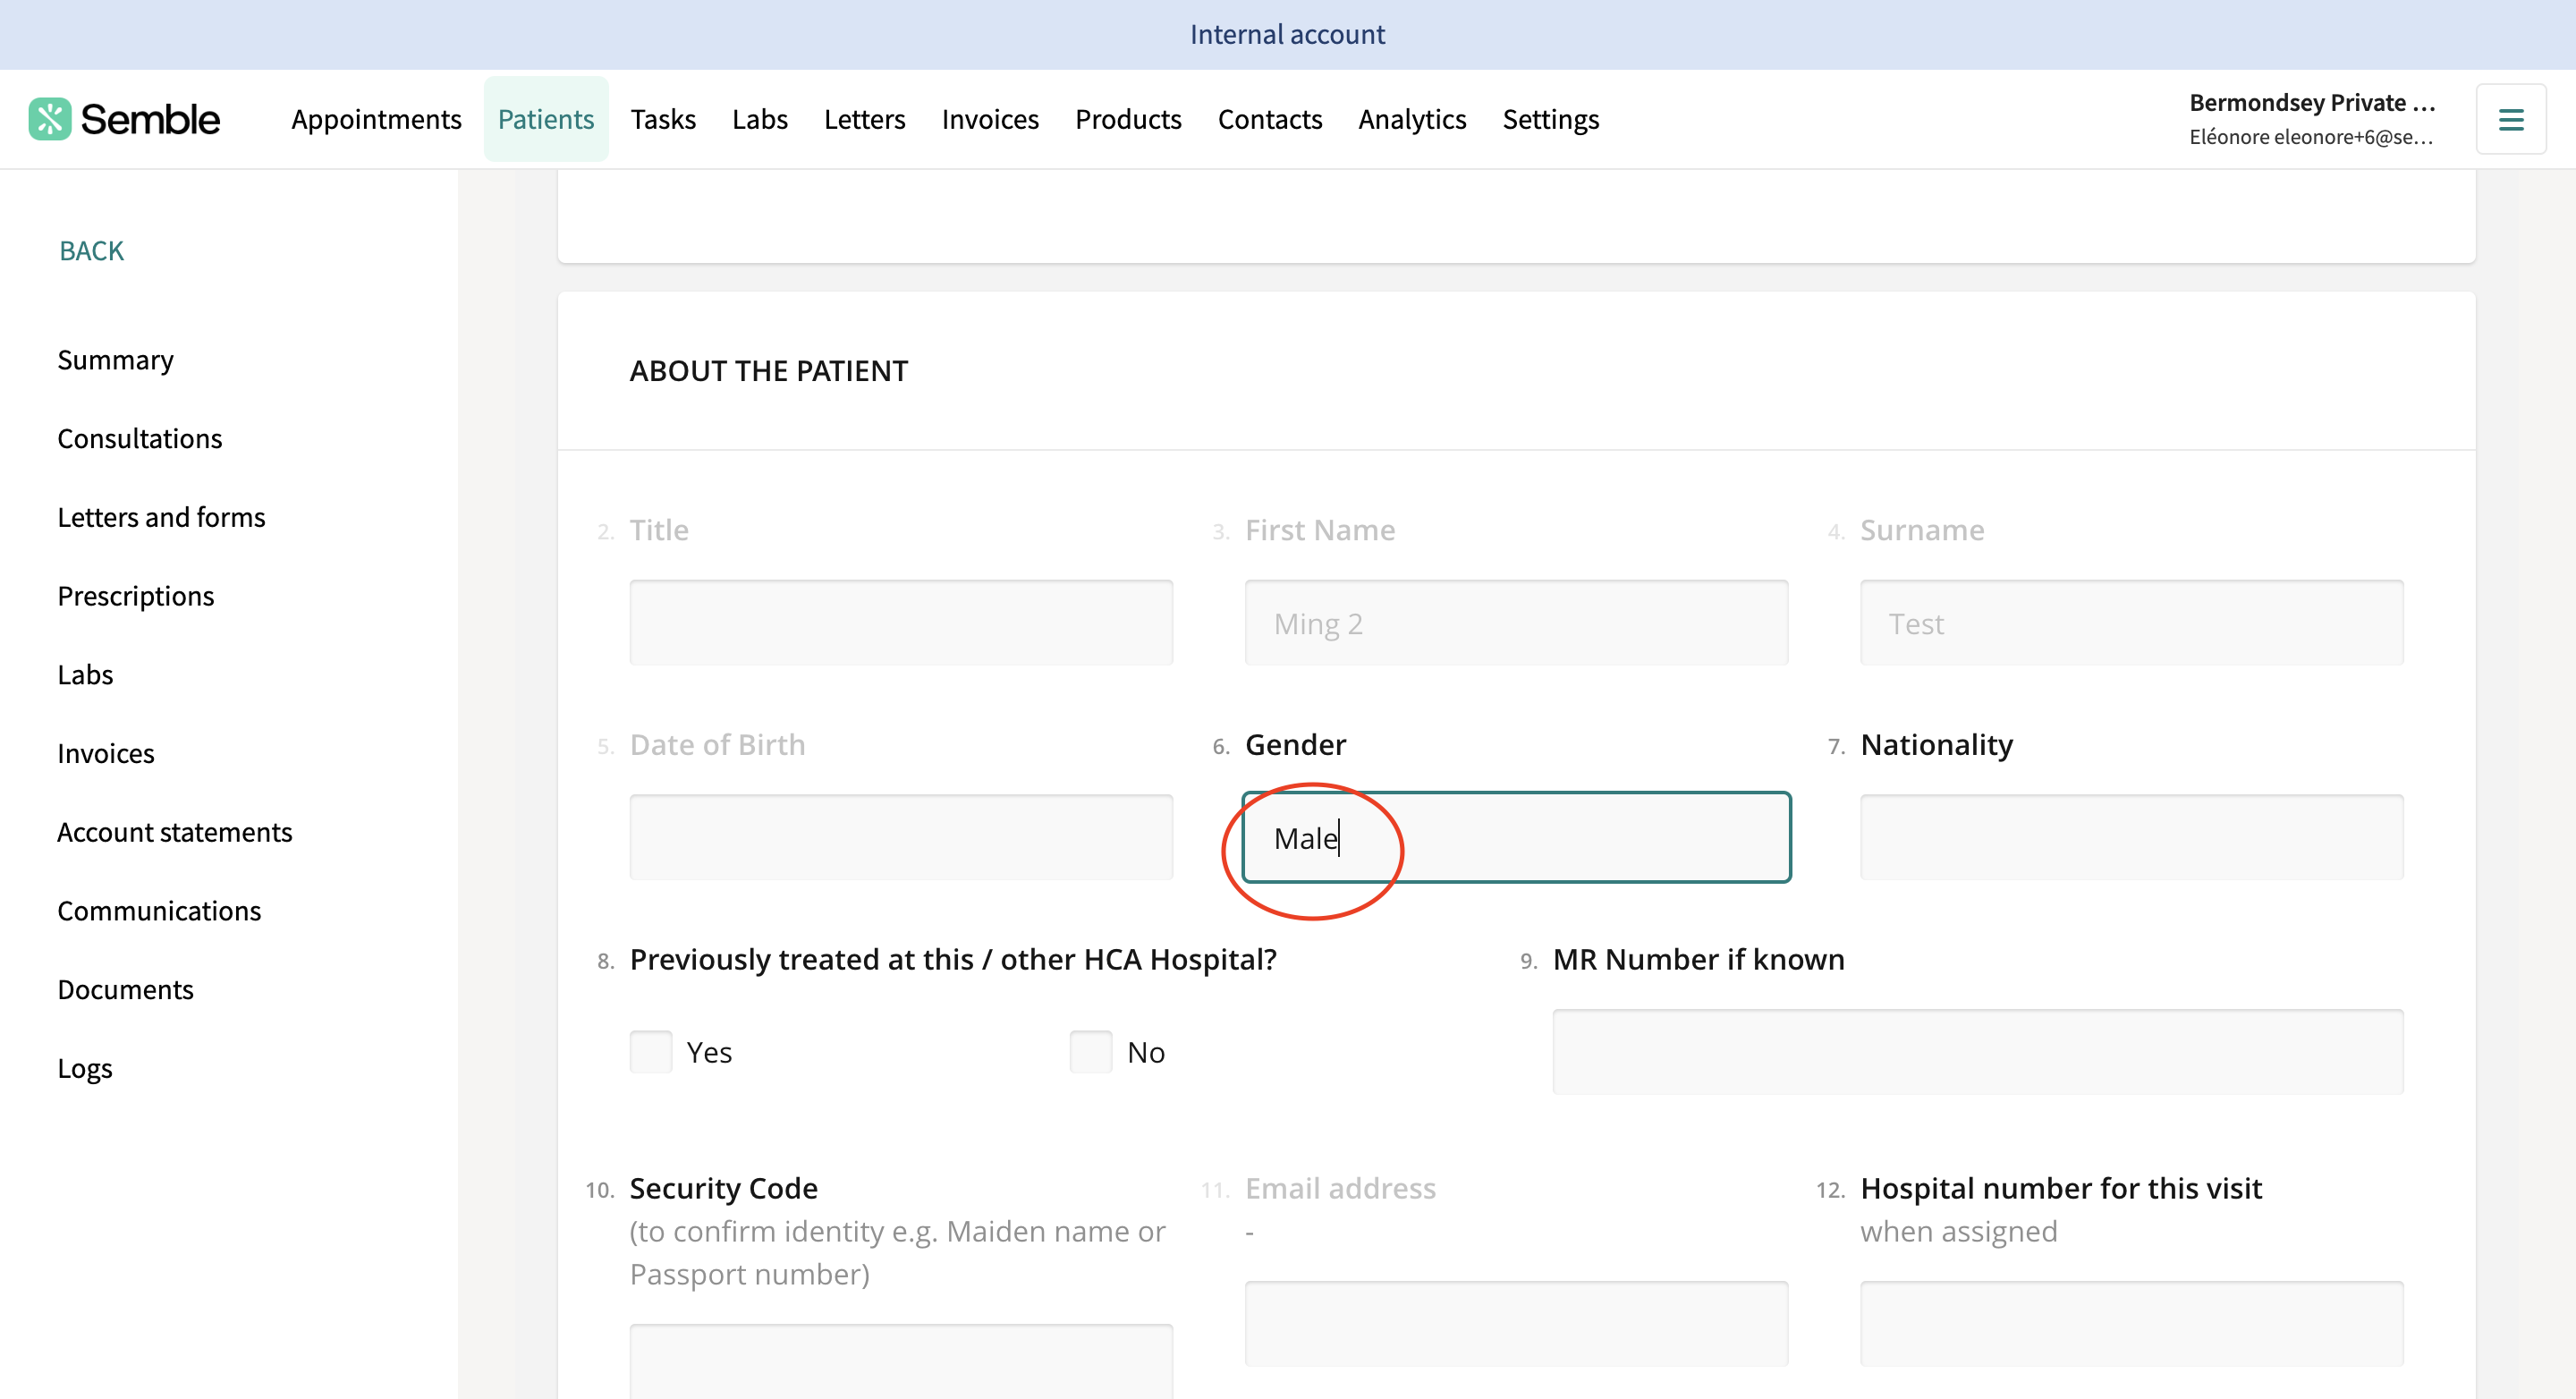Screen dimensions: 2576x1399
Task: Go to the Patients tab
Action: click(546, 119)
